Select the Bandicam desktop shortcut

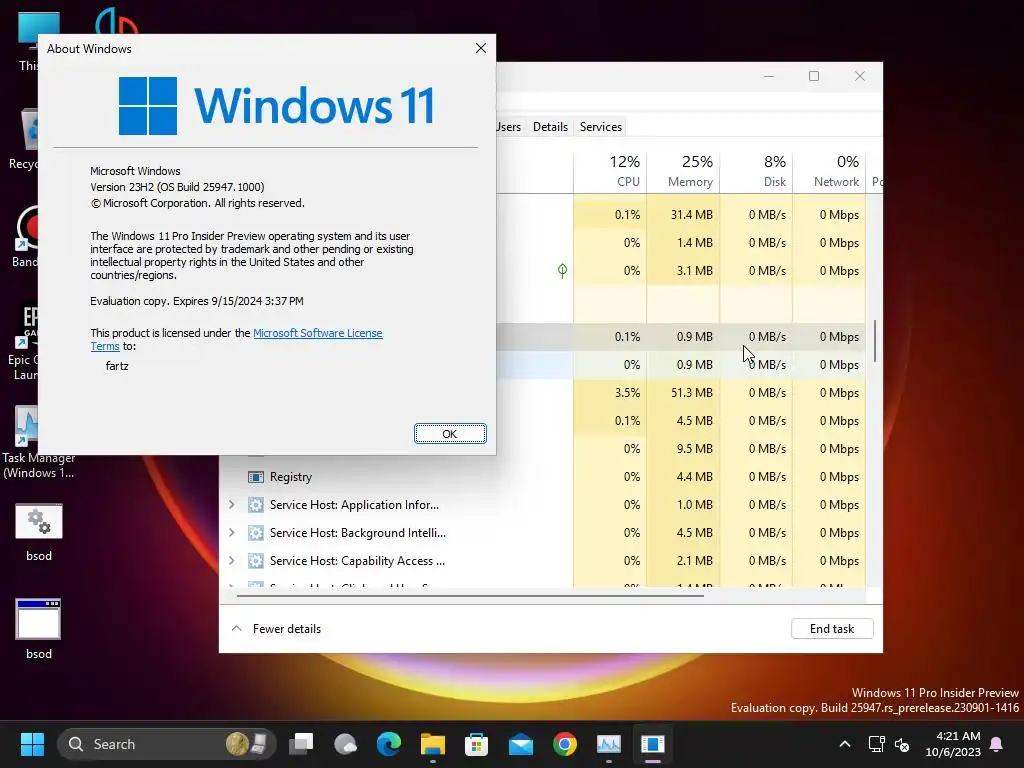[26, 237]
